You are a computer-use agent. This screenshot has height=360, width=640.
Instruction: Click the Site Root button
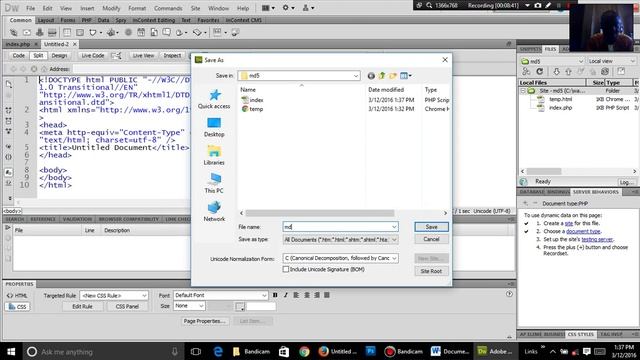[431, 271]
